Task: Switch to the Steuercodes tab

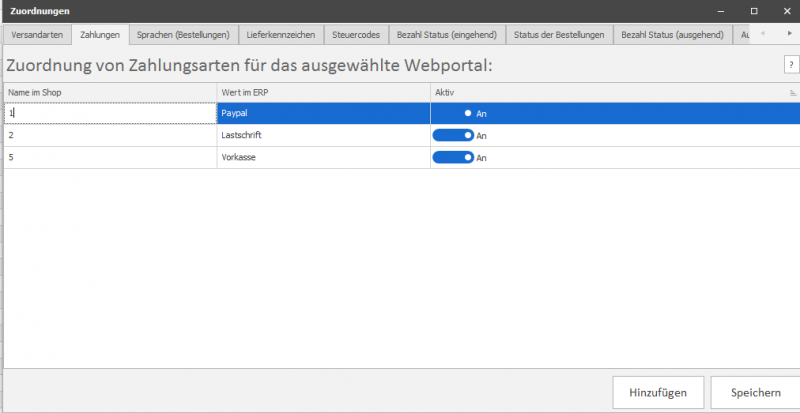Action: 356,35
